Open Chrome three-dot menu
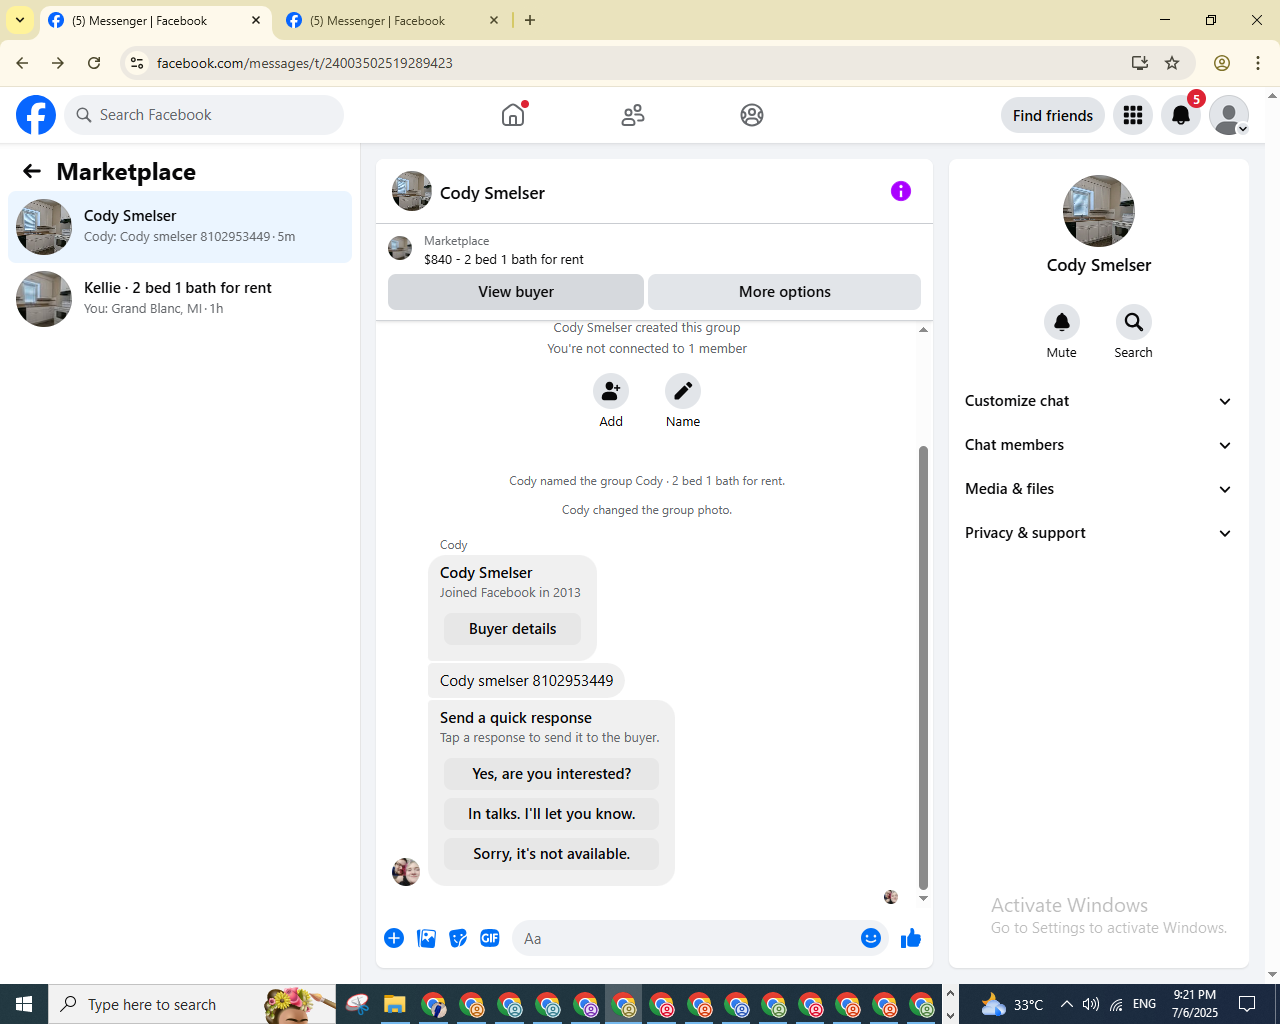 [x=1258, y=63]
